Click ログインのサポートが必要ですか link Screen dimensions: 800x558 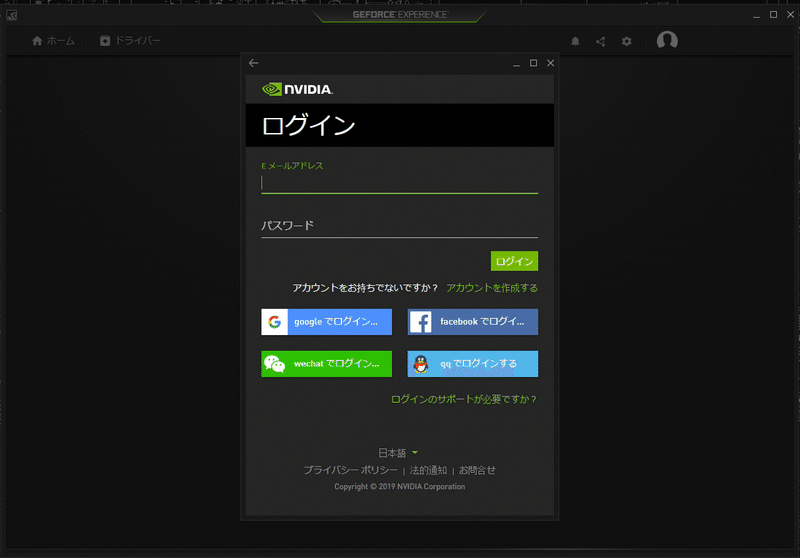(464, 399)
